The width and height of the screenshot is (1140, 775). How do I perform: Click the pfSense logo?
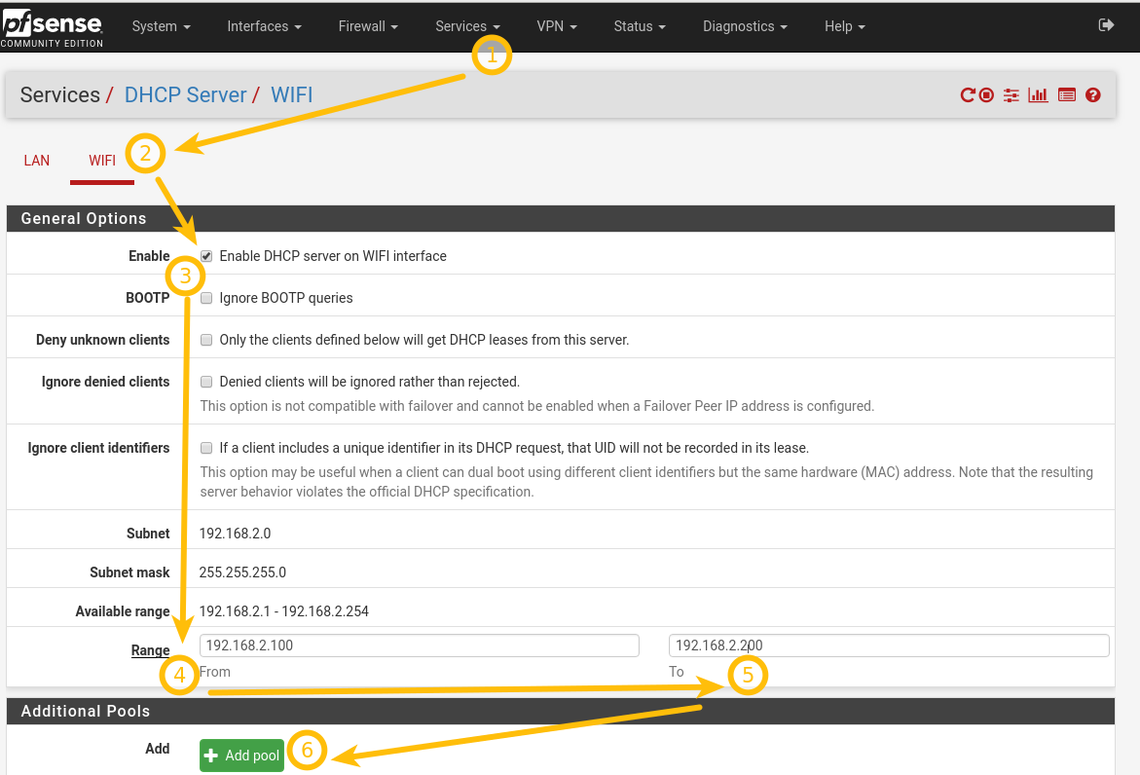tap(52, 25)
